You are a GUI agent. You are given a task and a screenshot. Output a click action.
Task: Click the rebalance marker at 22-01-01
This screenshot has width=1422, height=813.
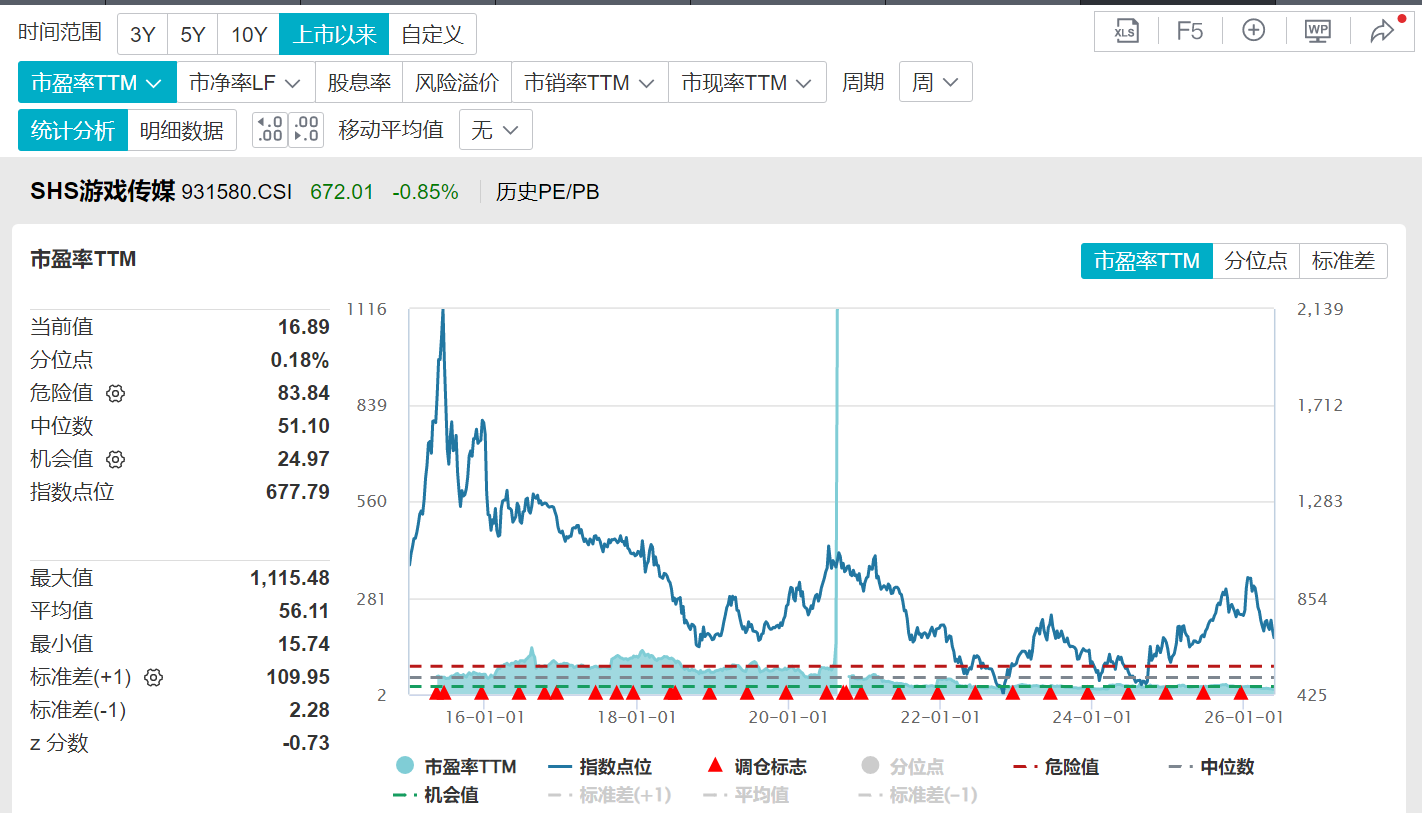pos(937,693)
